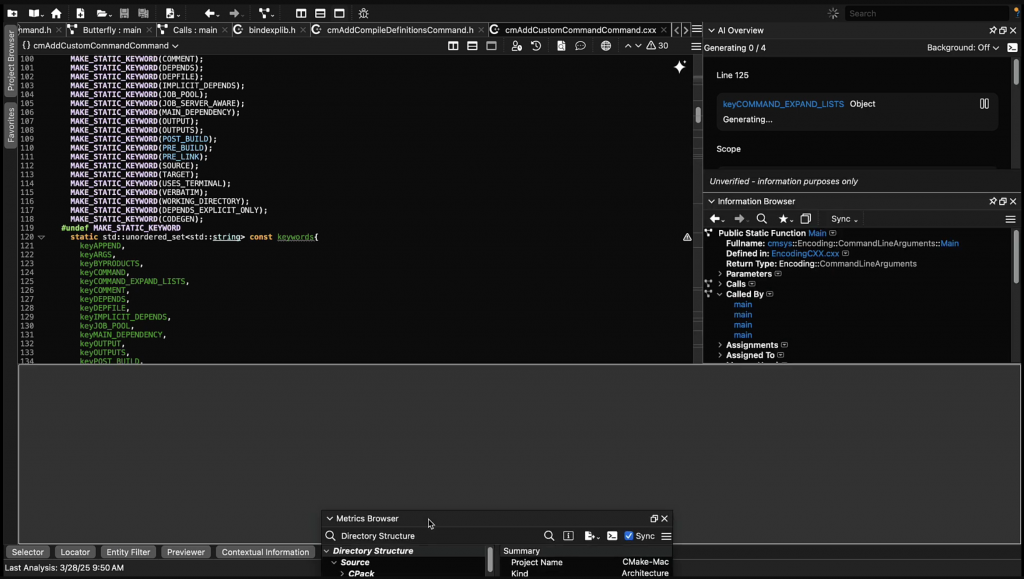Screen dimensions: 1024x579
Task: Open the Favorites side tab
Action: (x=10, y=125)
